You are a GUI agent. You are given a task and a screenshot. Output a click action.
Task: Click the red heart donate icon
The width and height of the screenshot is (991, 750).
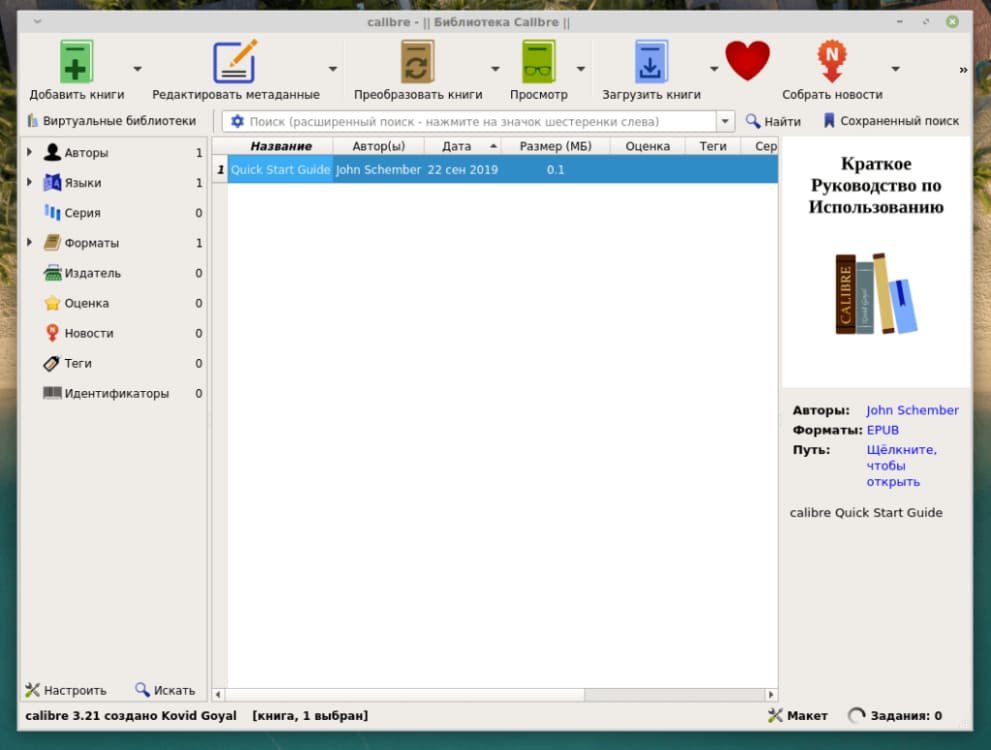coord(747,61)
